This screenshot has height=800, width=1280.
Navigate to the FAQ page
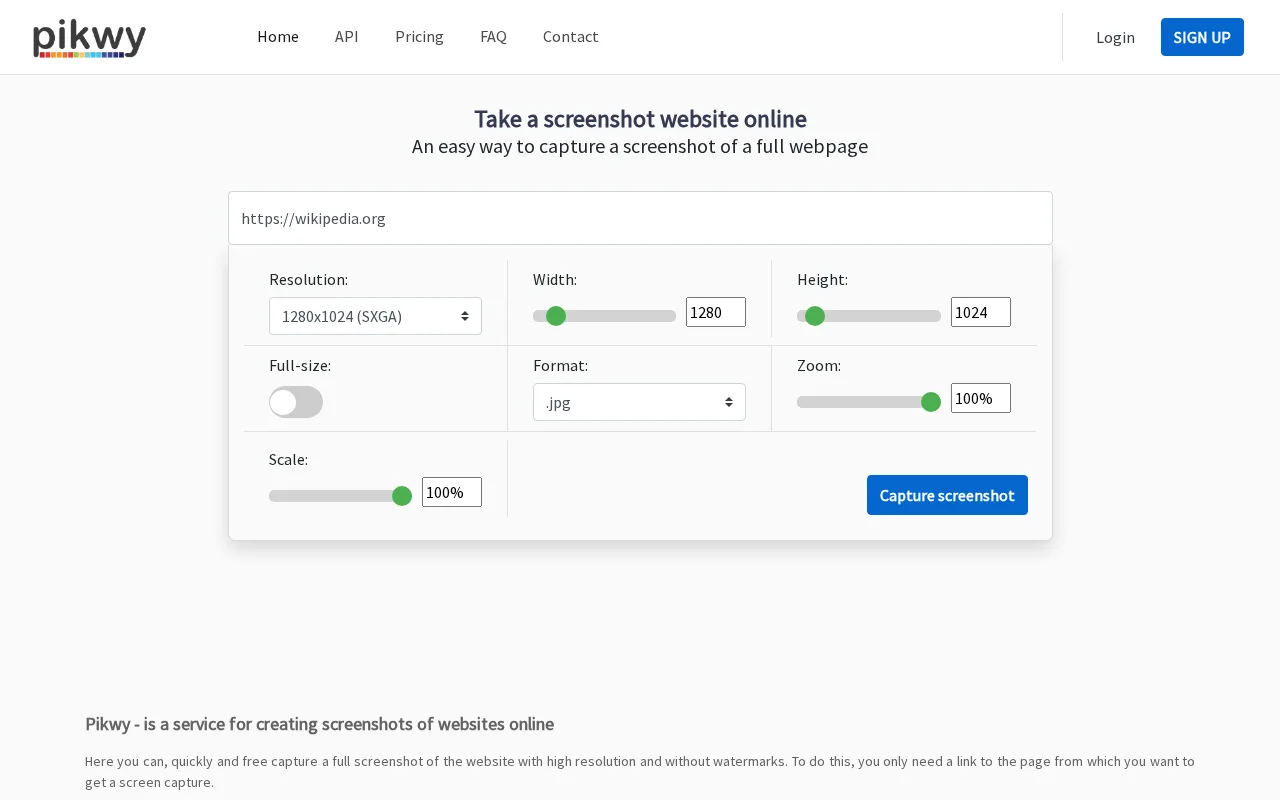pos(493,37)
